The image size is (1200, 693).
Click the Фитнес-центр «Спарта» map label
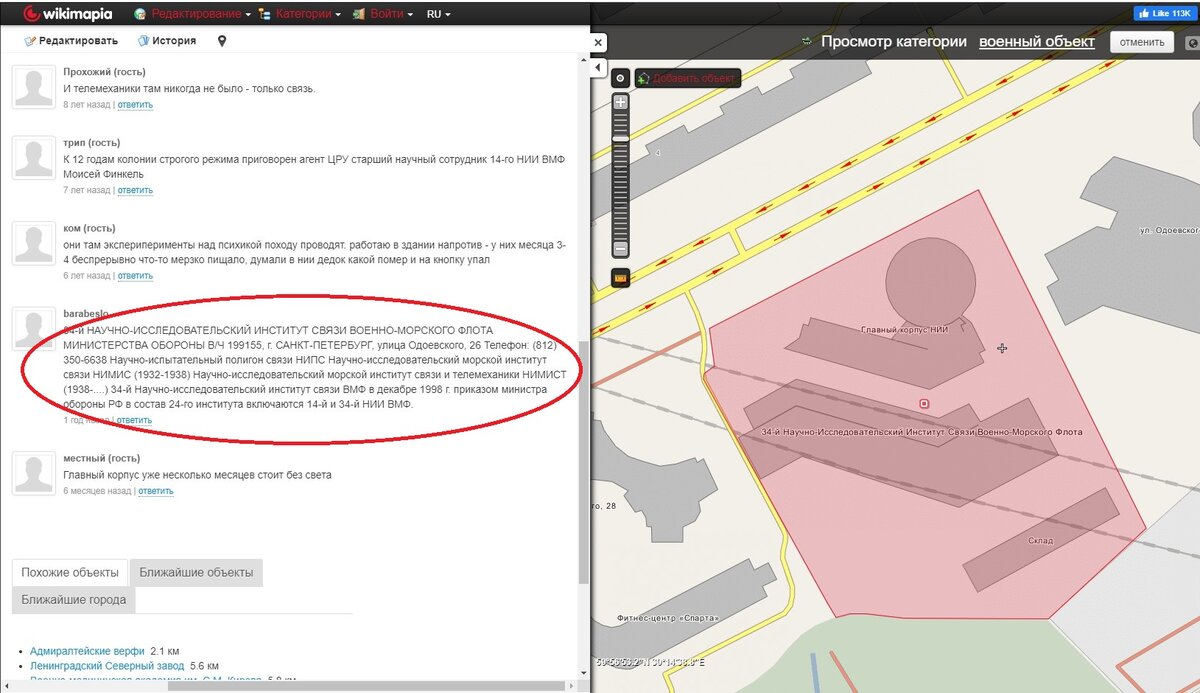click(x=668, y=617)
